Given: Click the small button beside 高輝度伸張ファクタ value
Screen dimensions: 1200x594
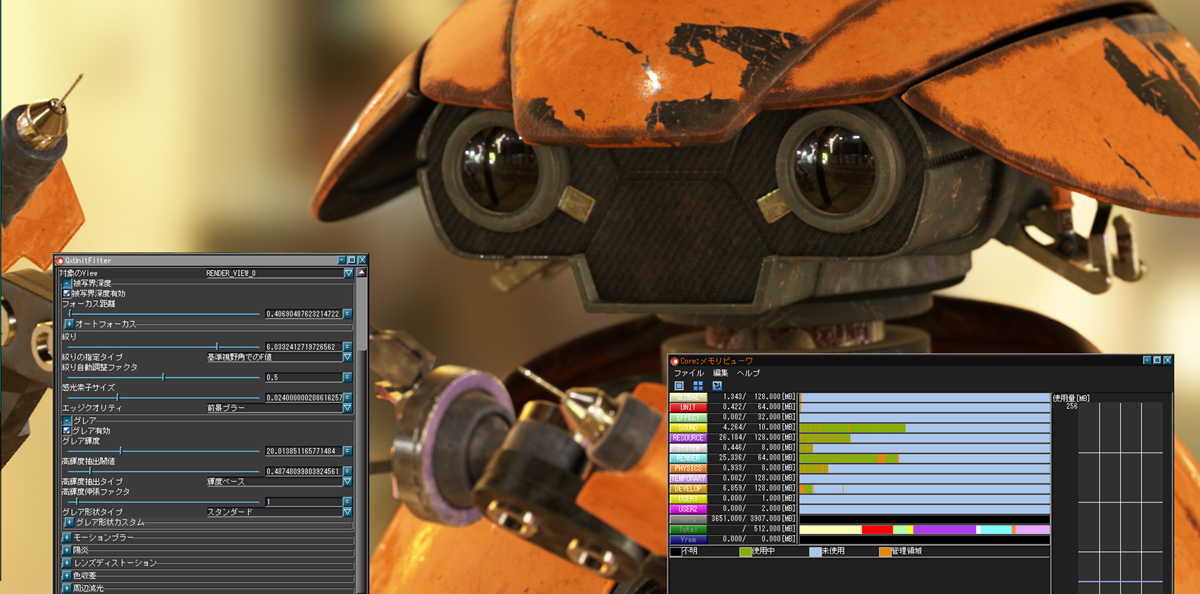Looking at the screenshot, I should coord(347,502).
